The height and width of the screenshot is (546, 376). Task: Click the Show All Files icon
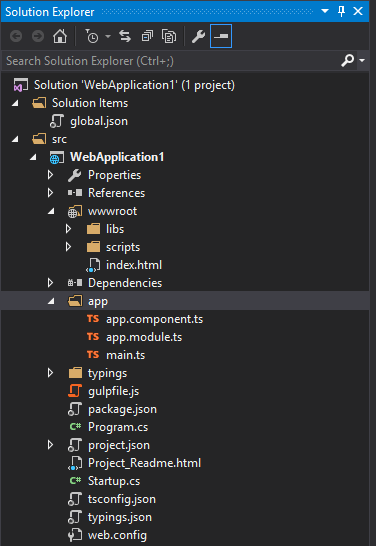pyautogui.click(x=169, y=36)
